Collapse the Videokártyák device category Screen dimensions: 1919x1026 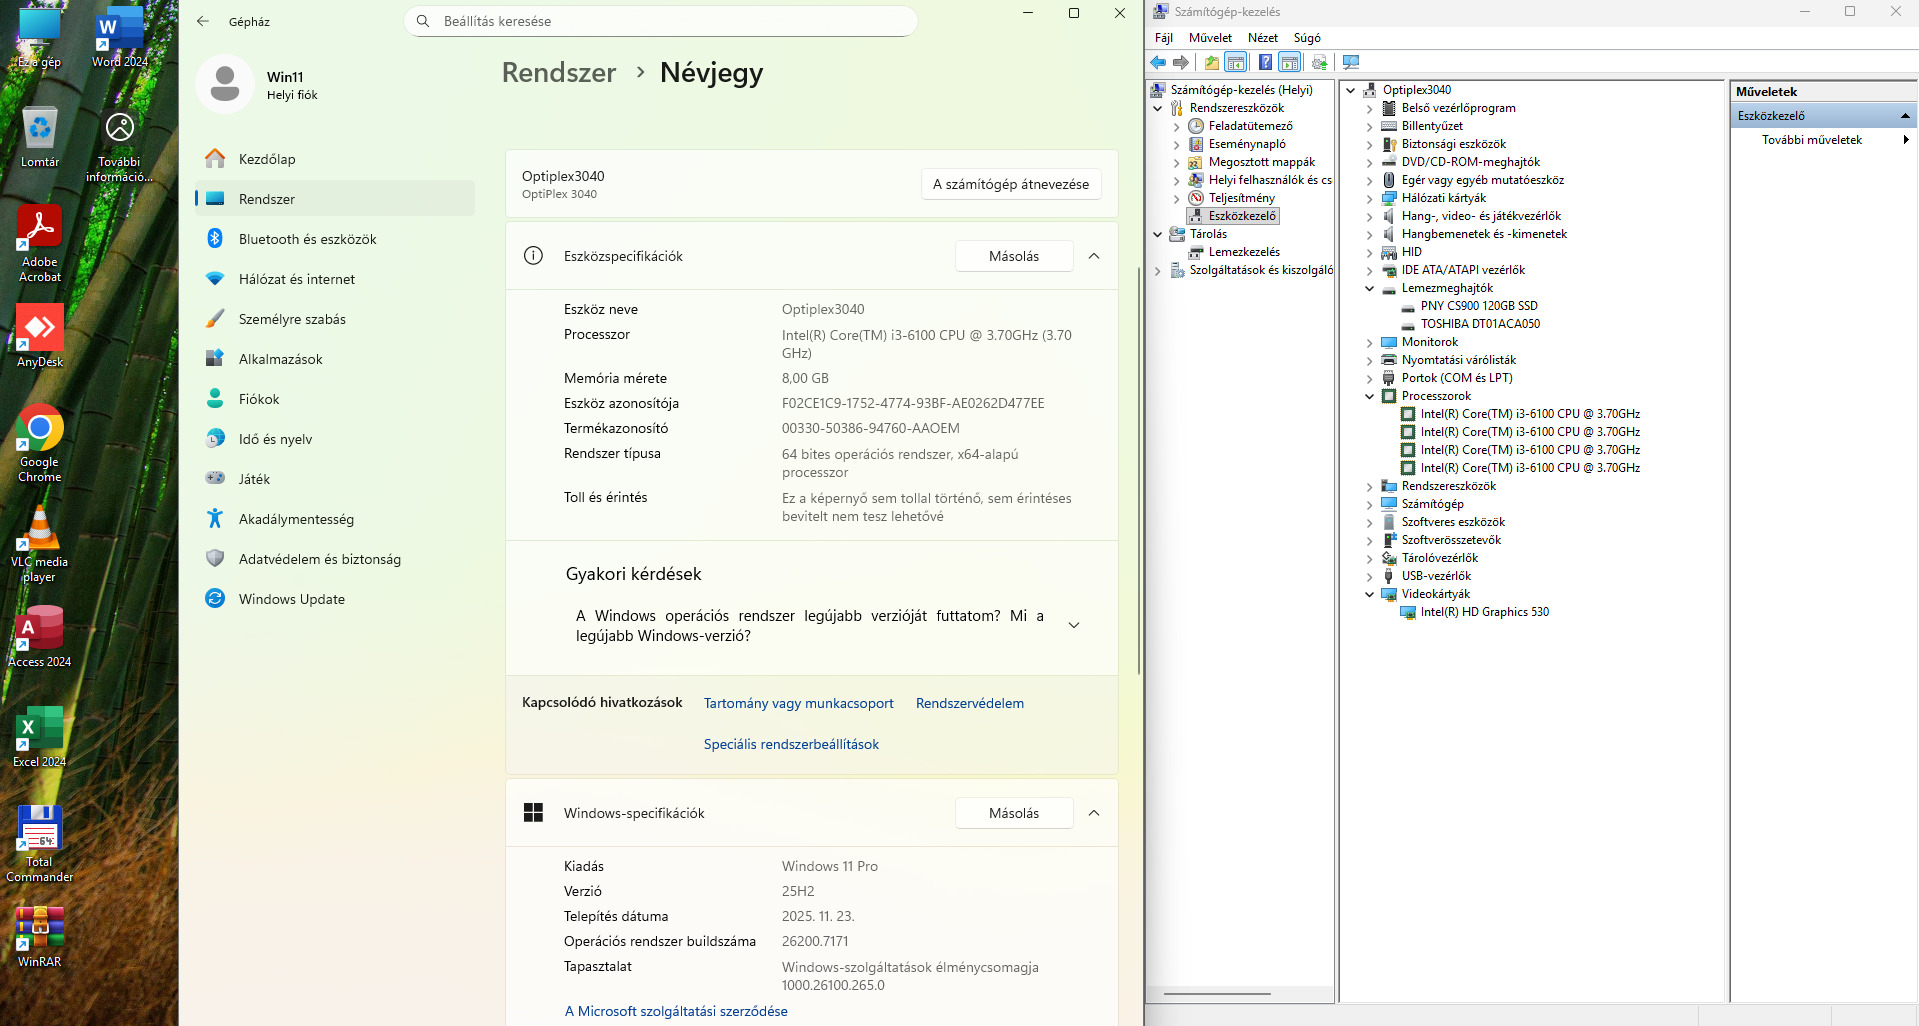coord(1370,594)
